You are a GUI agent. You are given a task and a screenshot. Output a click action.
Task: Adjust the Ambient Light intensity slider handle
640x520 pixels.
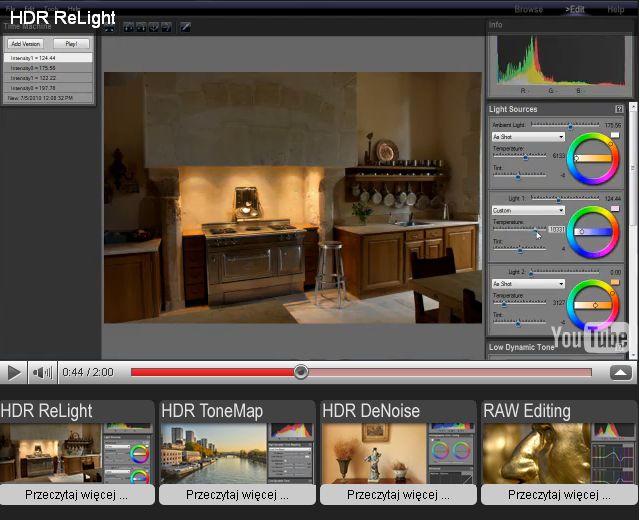tap(570, 126)
